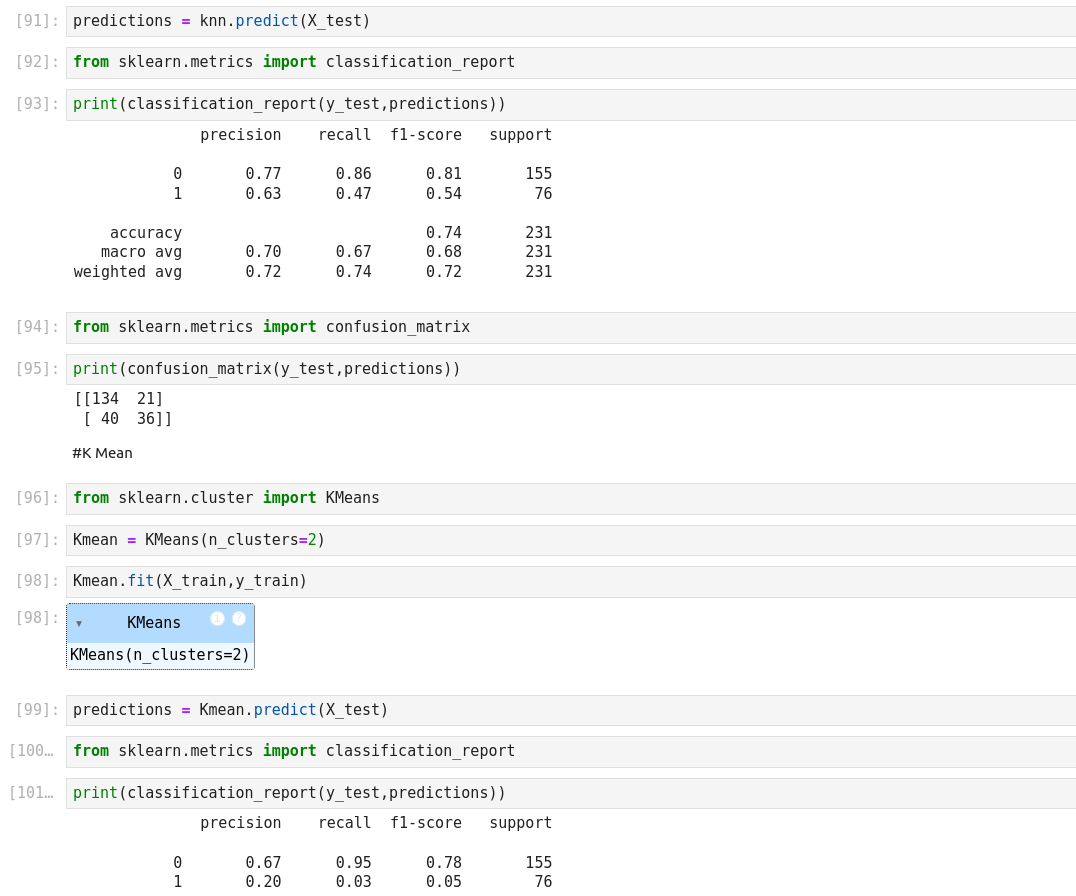Viewport: 1076px width, 896px height.
Task: Click the confusion matrix output text
Action: point(122,409)
